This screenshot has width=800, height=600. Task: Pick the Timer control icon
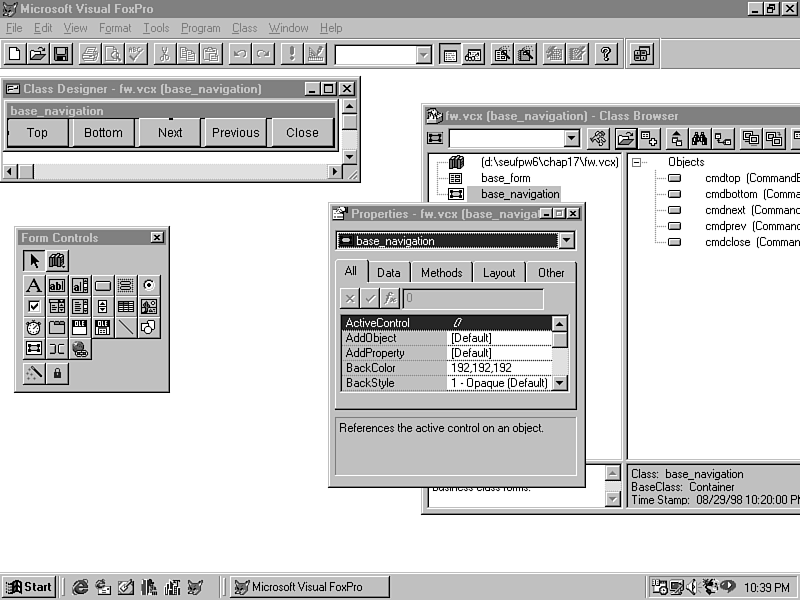pyautogui.click(x=34, y=328)
